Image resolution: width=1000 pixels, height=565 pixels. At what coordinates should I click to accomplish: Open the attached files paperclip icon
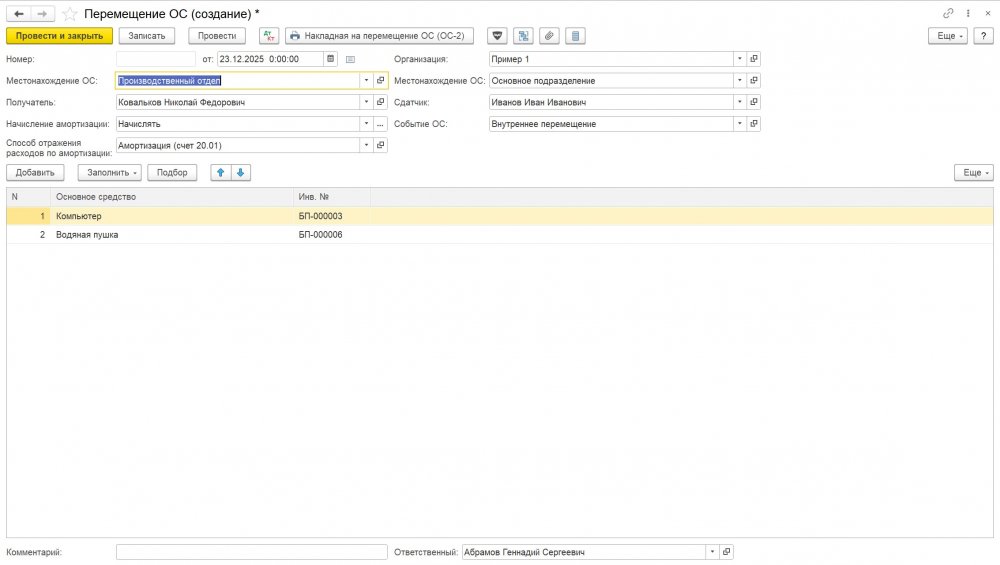tap(548, 35)
